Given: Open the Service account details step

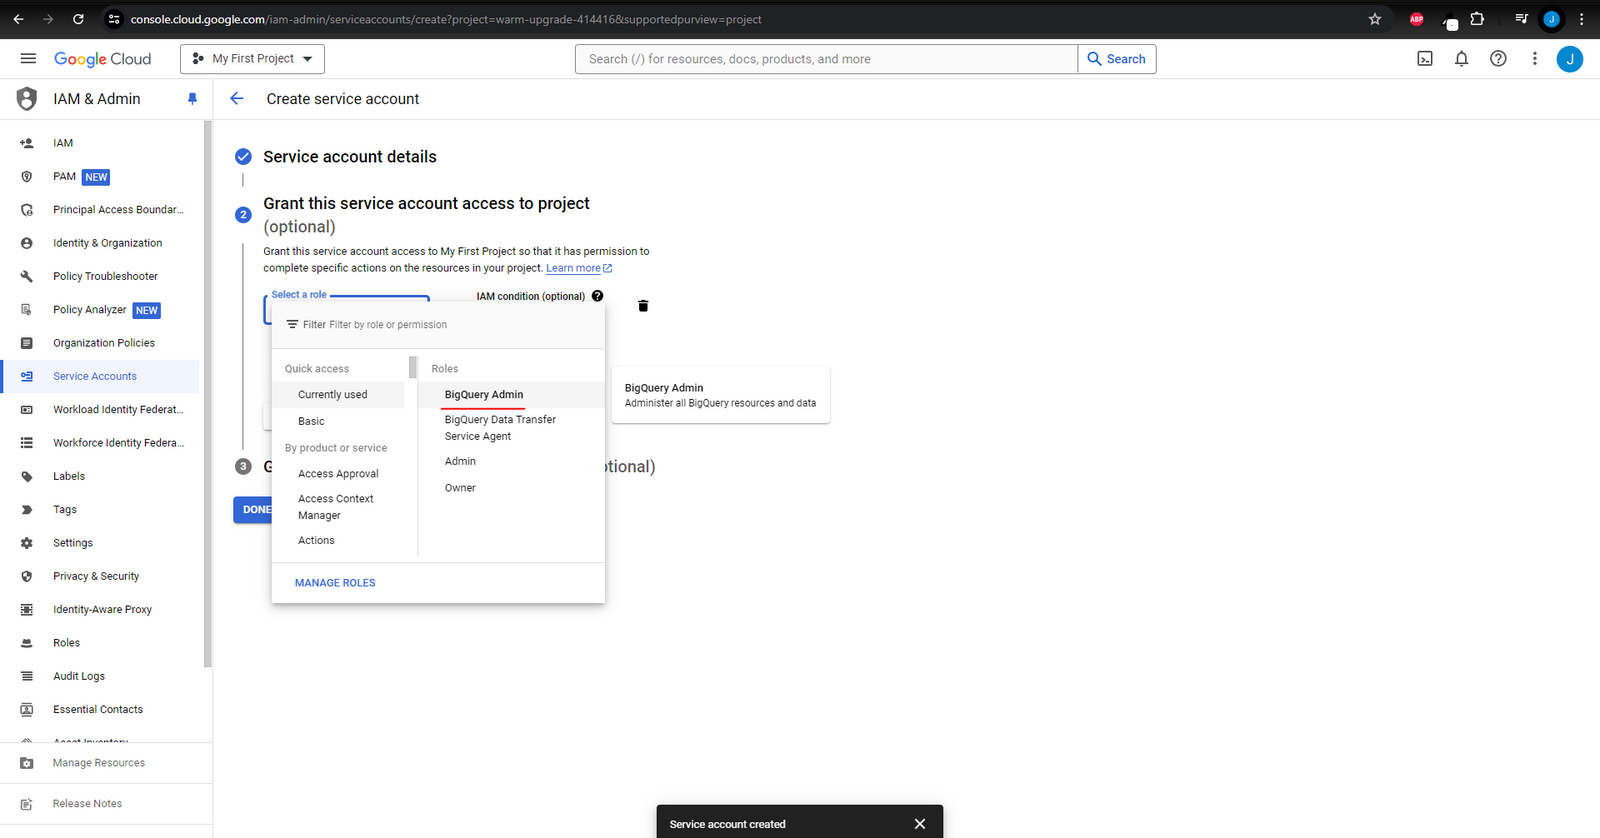Looking at the screenshot, I should click(350, 157).
